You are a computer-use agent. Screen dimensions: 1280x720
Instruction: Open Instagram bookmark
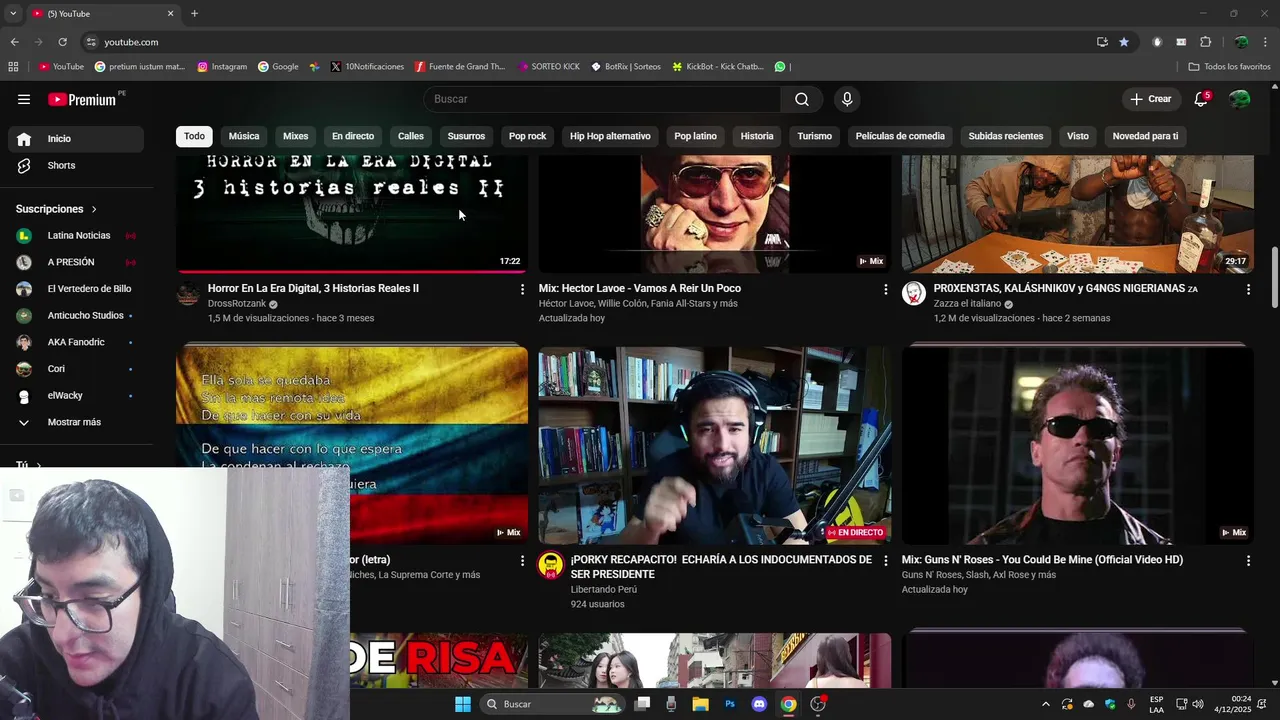click(222, 67)
